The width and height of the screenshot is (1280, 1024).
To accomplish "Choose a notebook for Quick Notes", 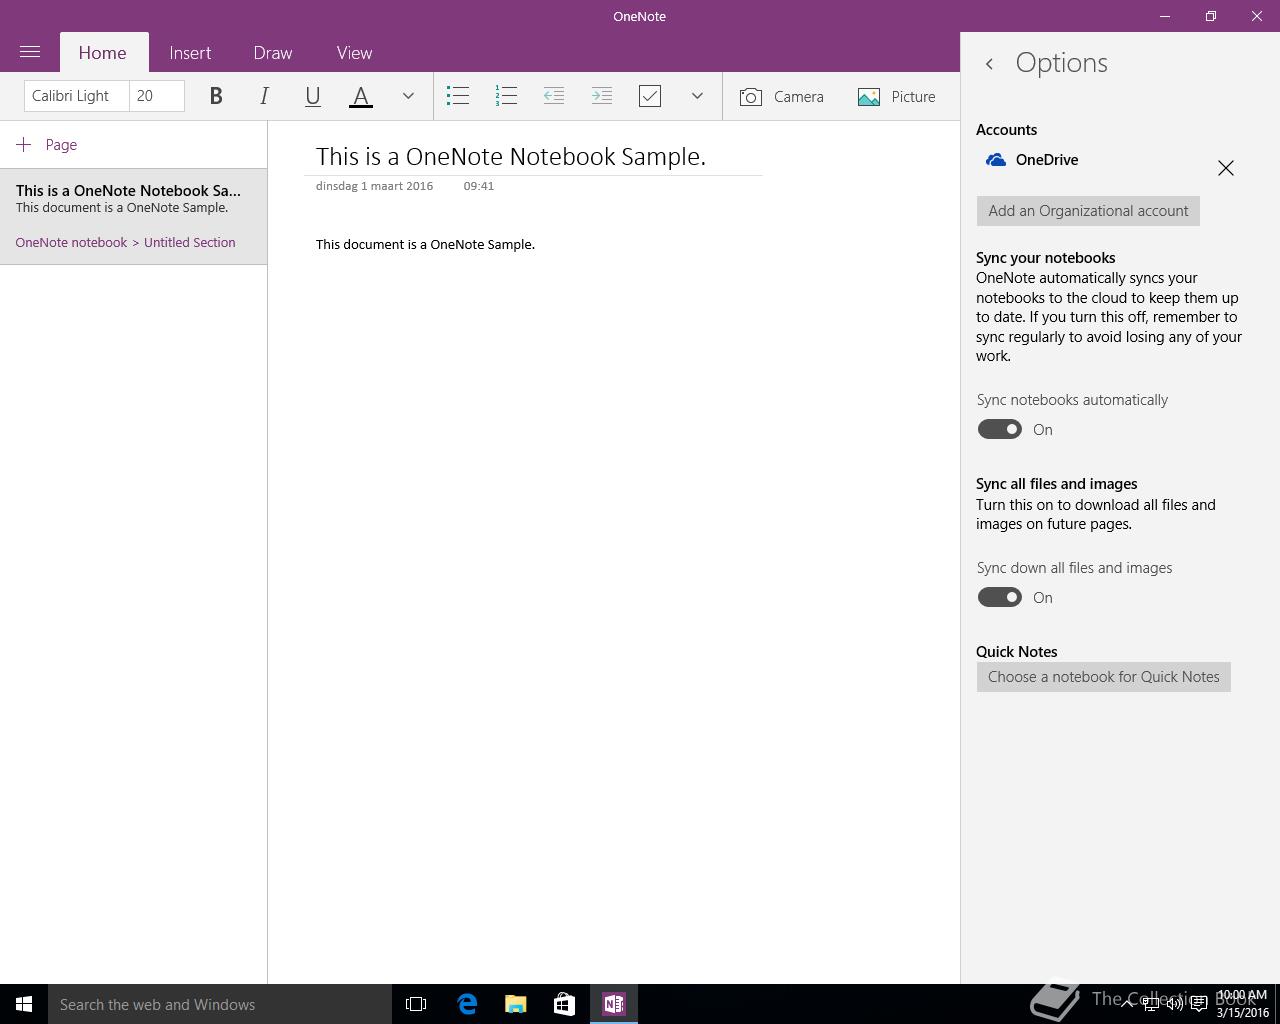I will (x=1104, y=677).
